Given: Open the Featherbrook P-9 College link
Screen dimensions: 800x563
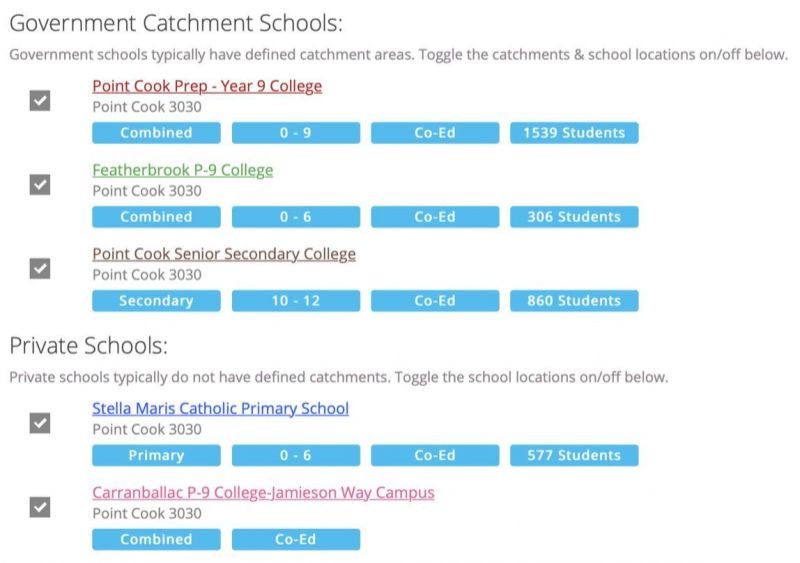Looking at the screenshot, I should tap(182, 170).
